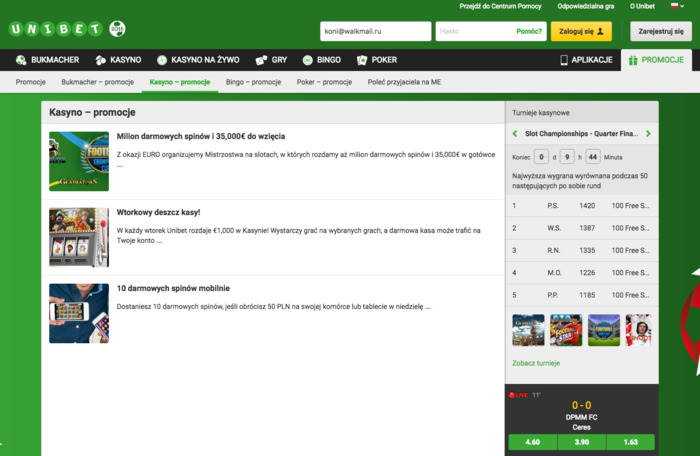Click the 10 darmowych spinów mobilnie title
The height and width of the screenshot is (456, 700).
[173, 288]
